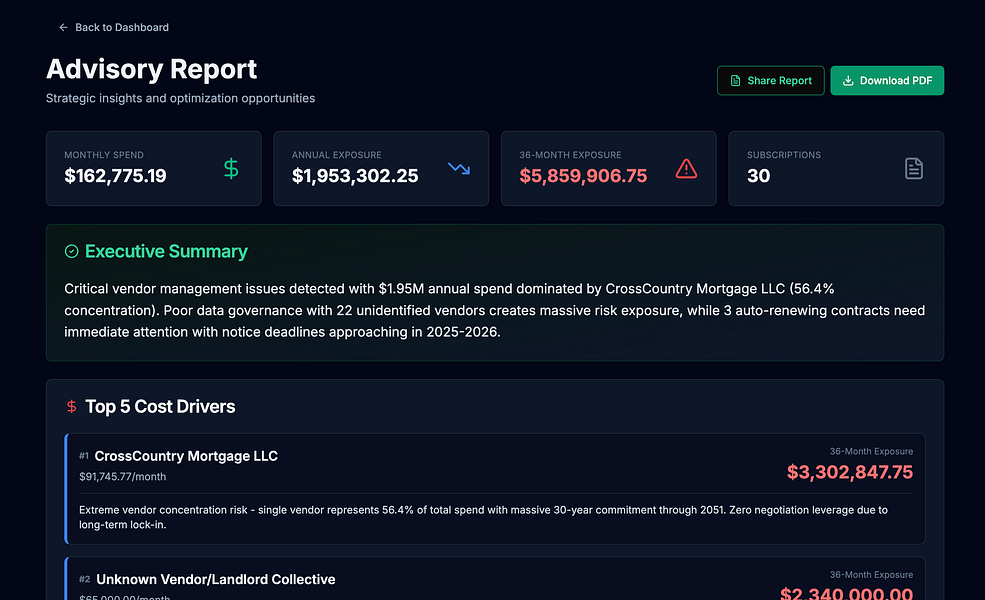Click the subscriptions count 30
The image size is (985, 600).
click(x=758, y=176)
